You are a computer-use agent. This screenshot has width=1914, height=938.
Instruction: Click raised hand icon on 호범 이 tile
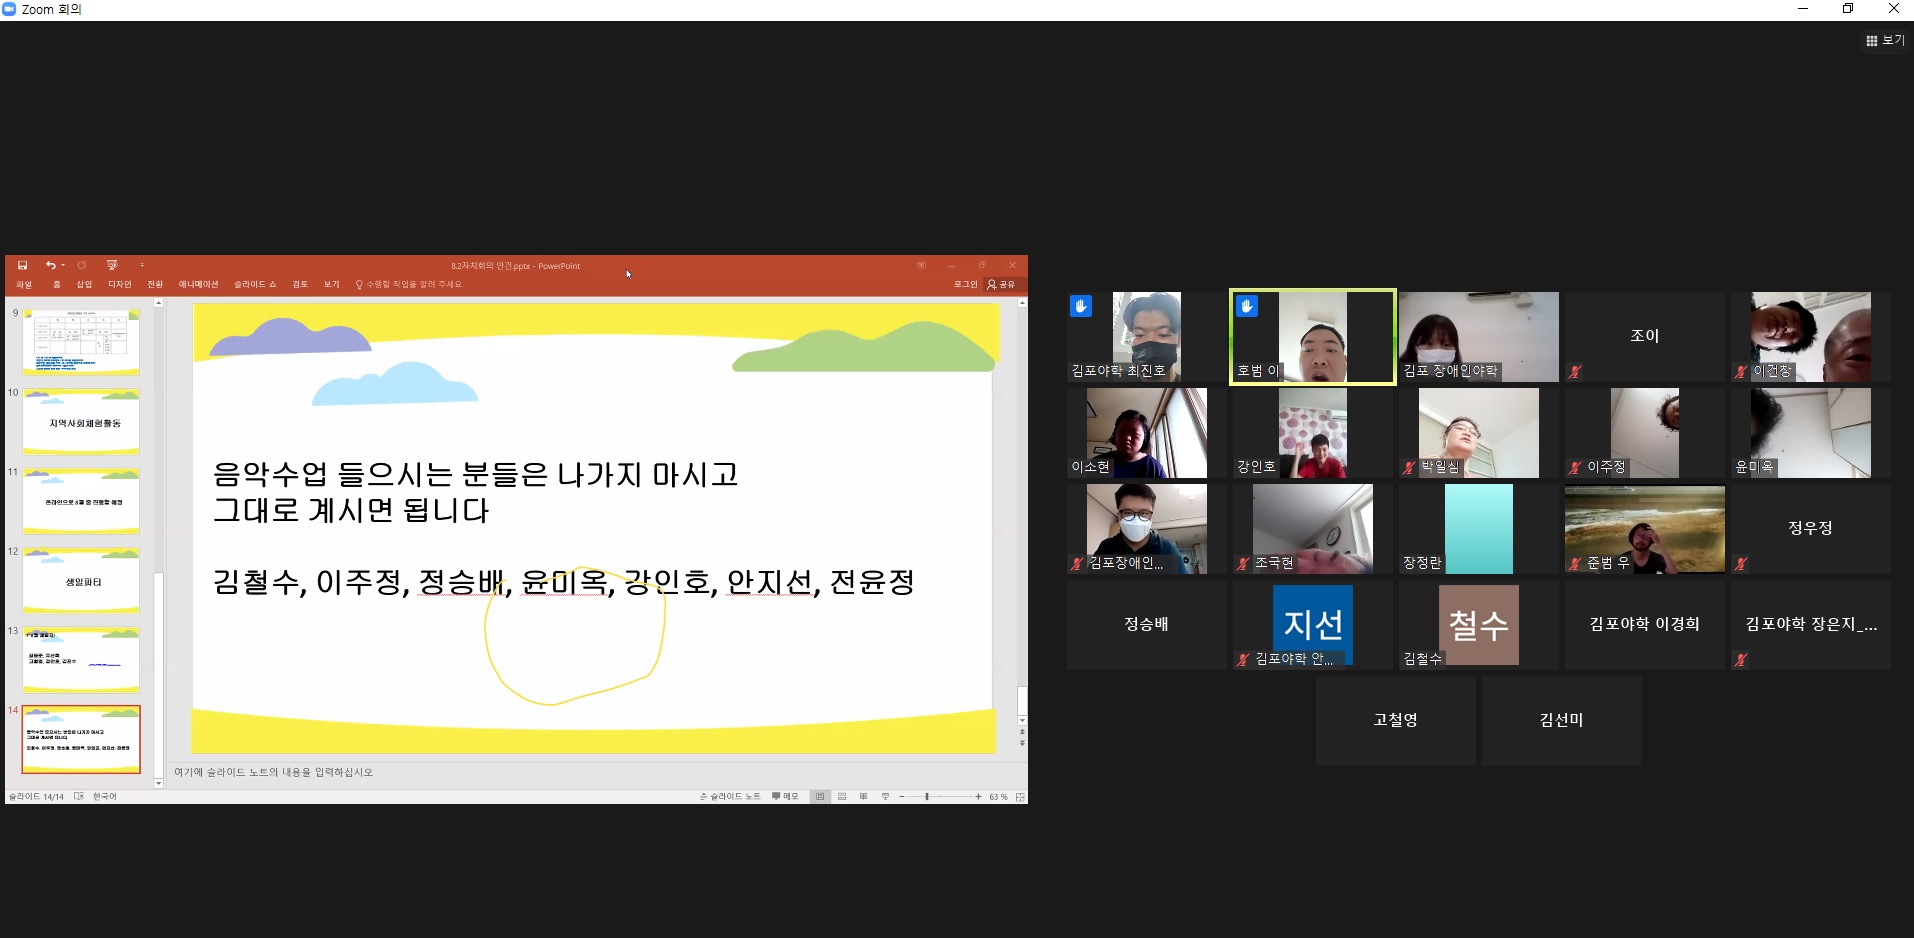(x=1247, y=306)
